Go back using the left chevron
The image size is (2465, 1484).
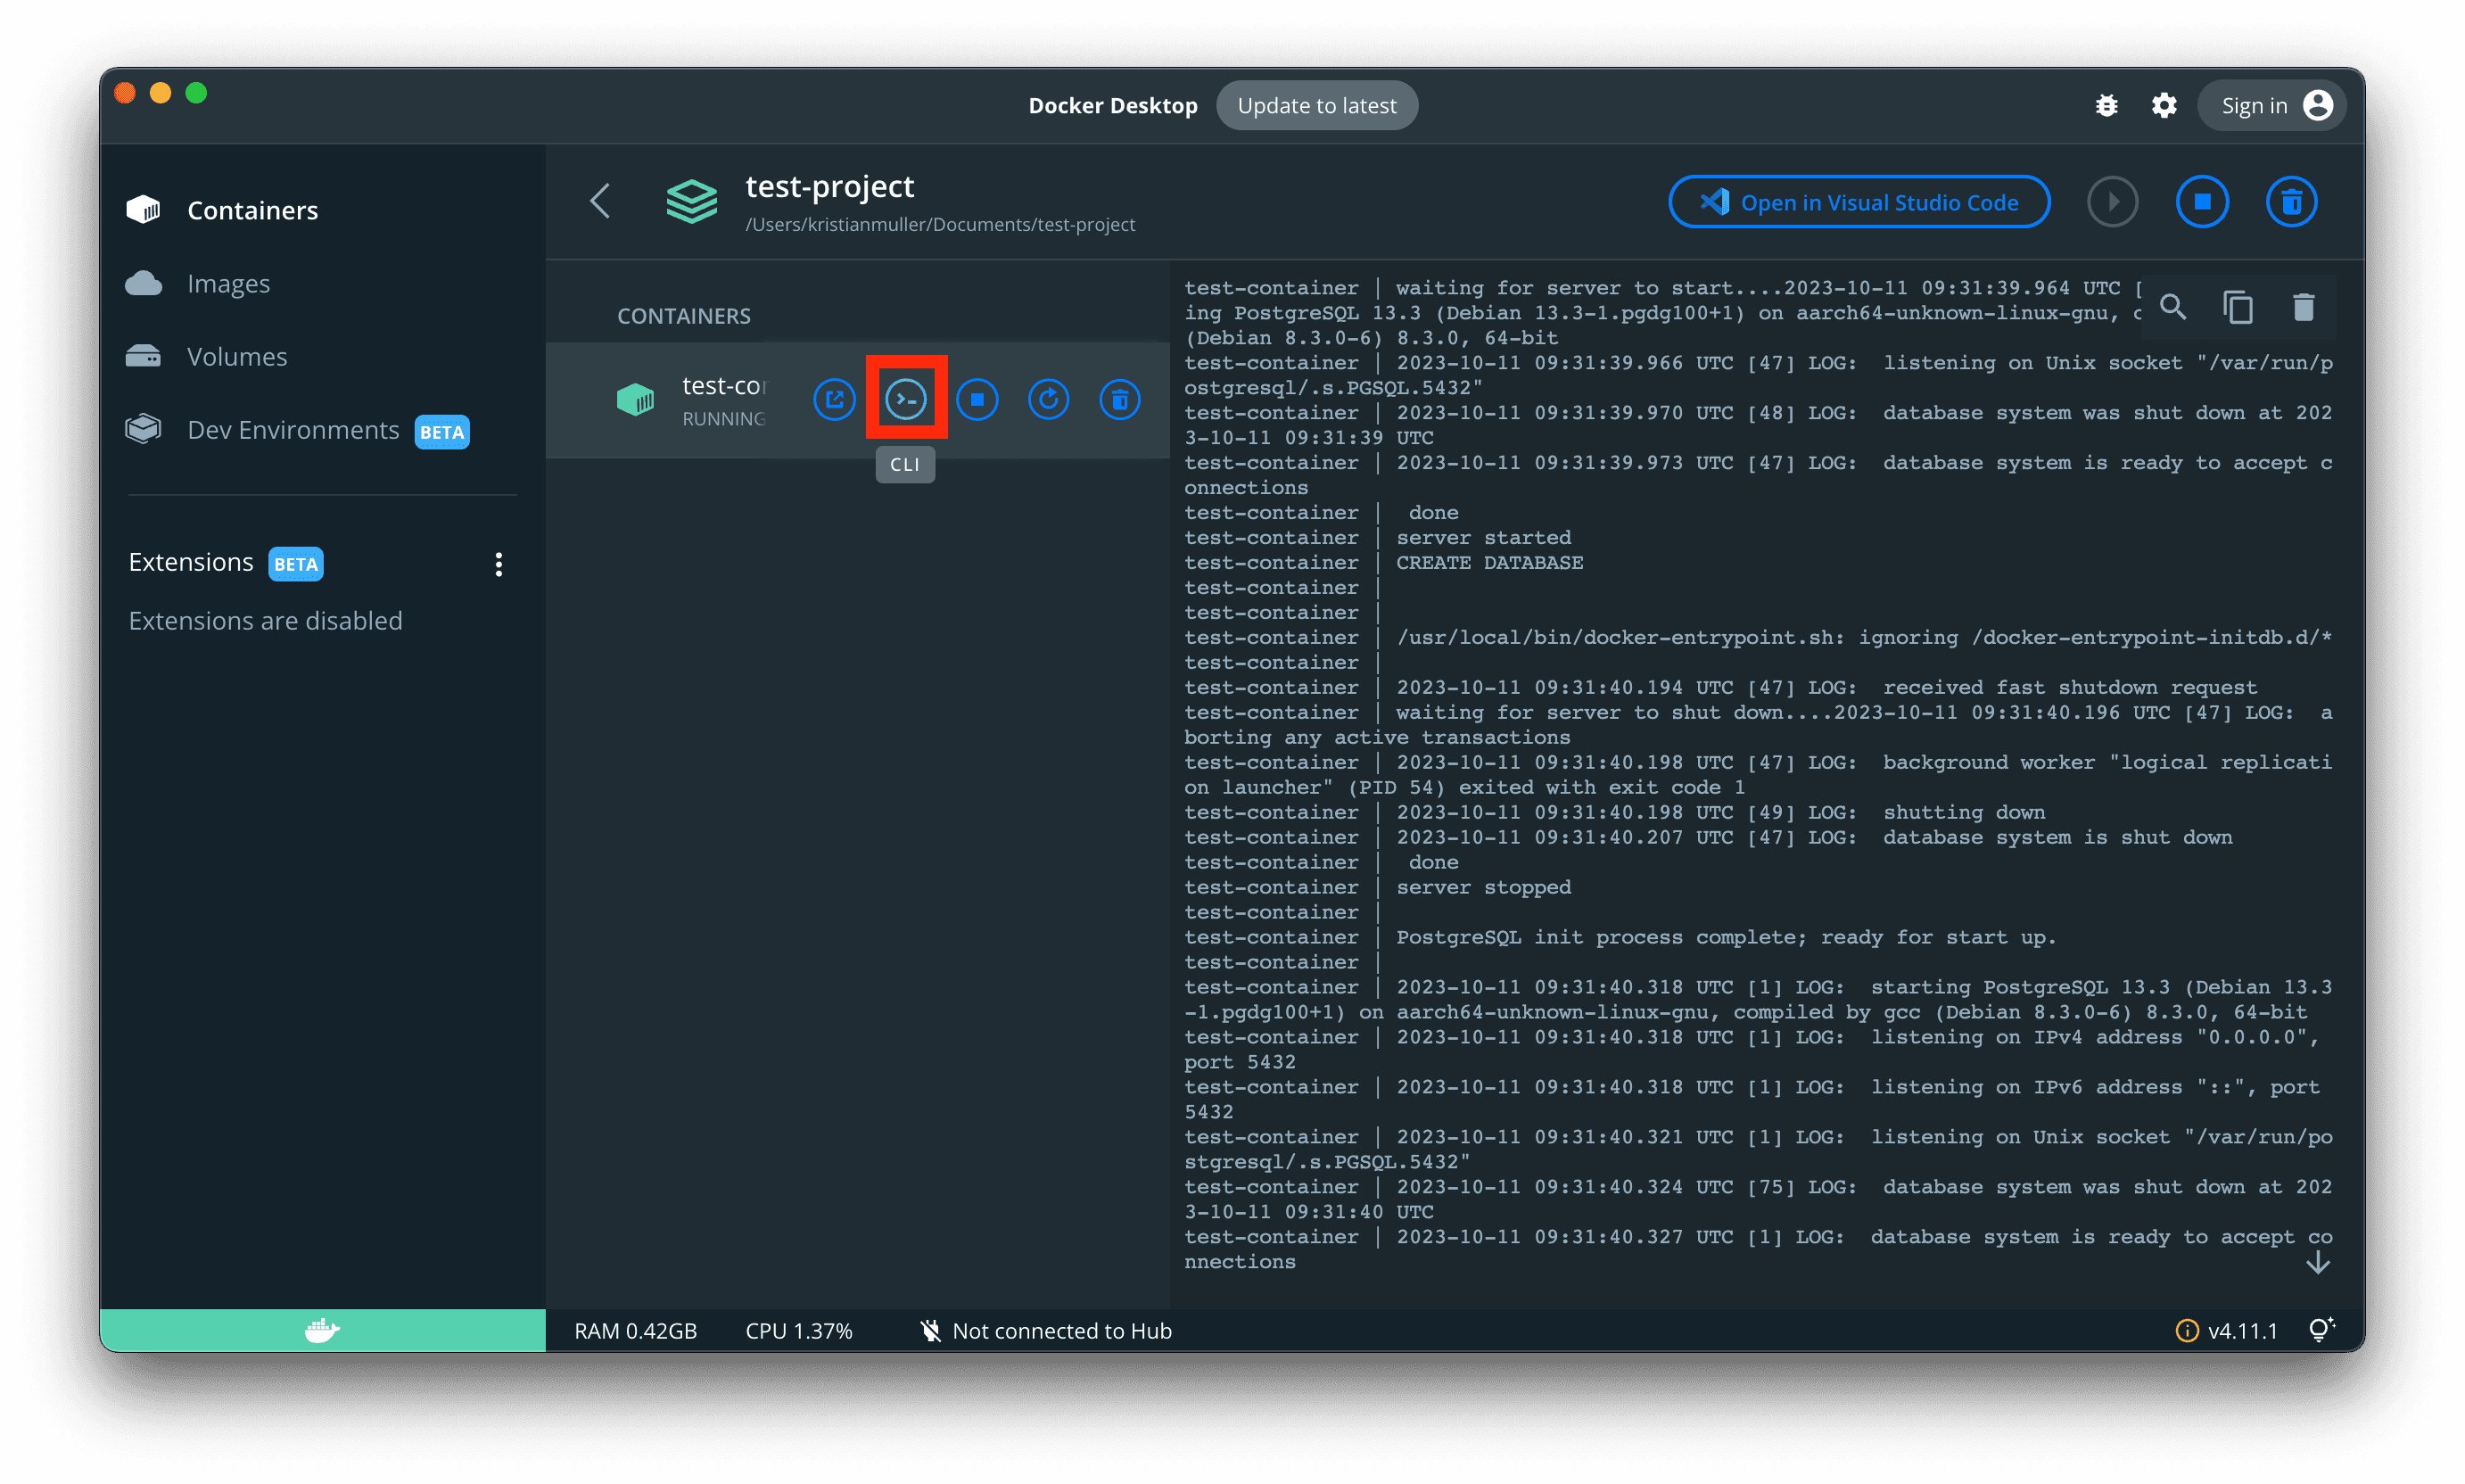point(600,201)
